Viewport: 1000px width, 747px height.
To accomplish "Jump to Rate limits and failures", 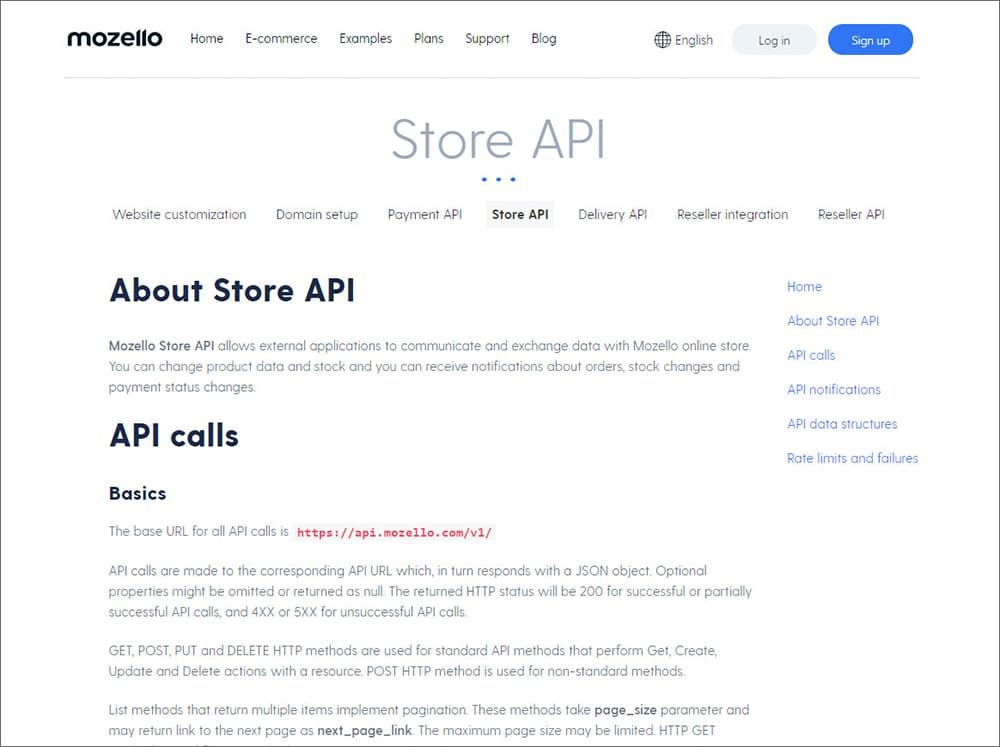I will 853,458.
